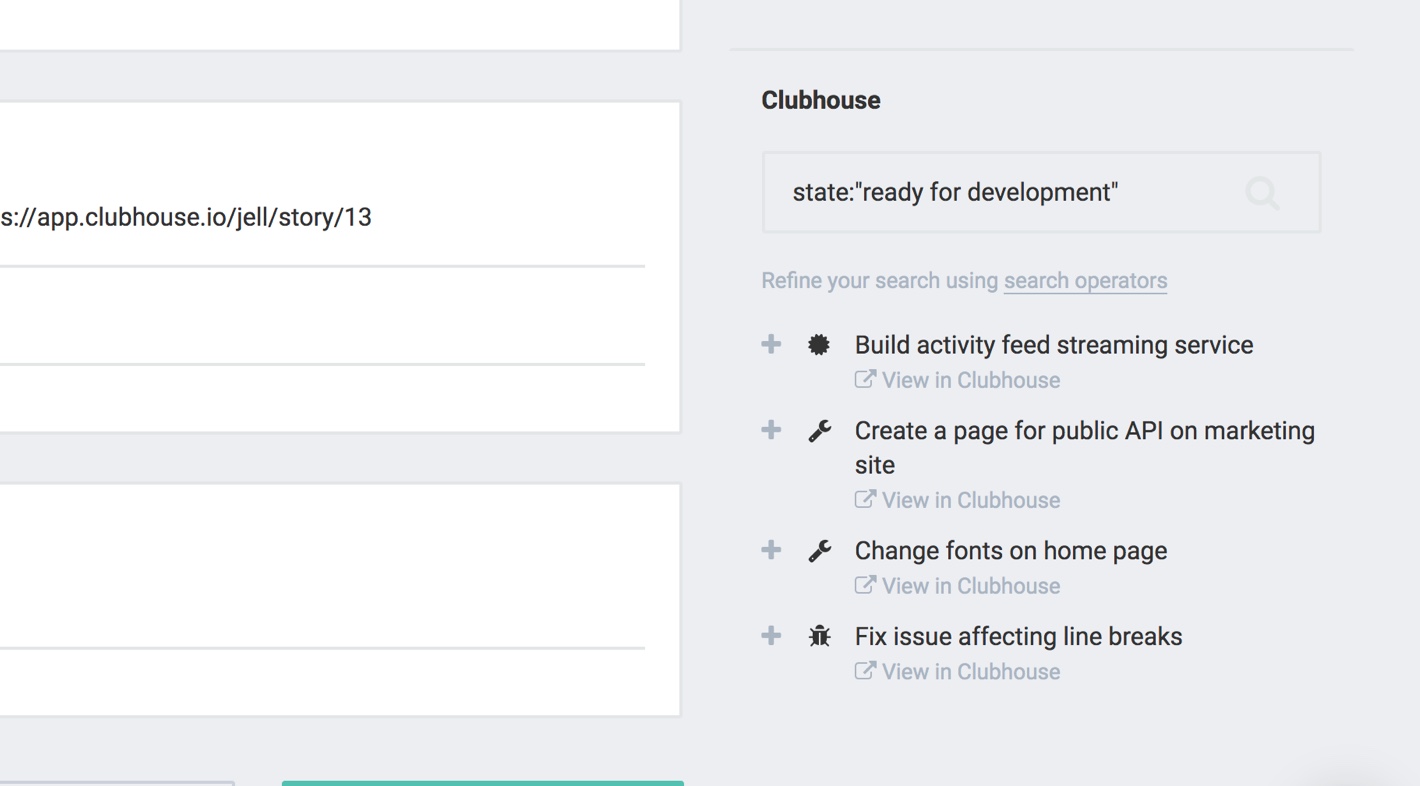This screenshot has width=1420, height=786.
Task: Click the bug icon beside Fix issue story
Action: tap(820, 636)
